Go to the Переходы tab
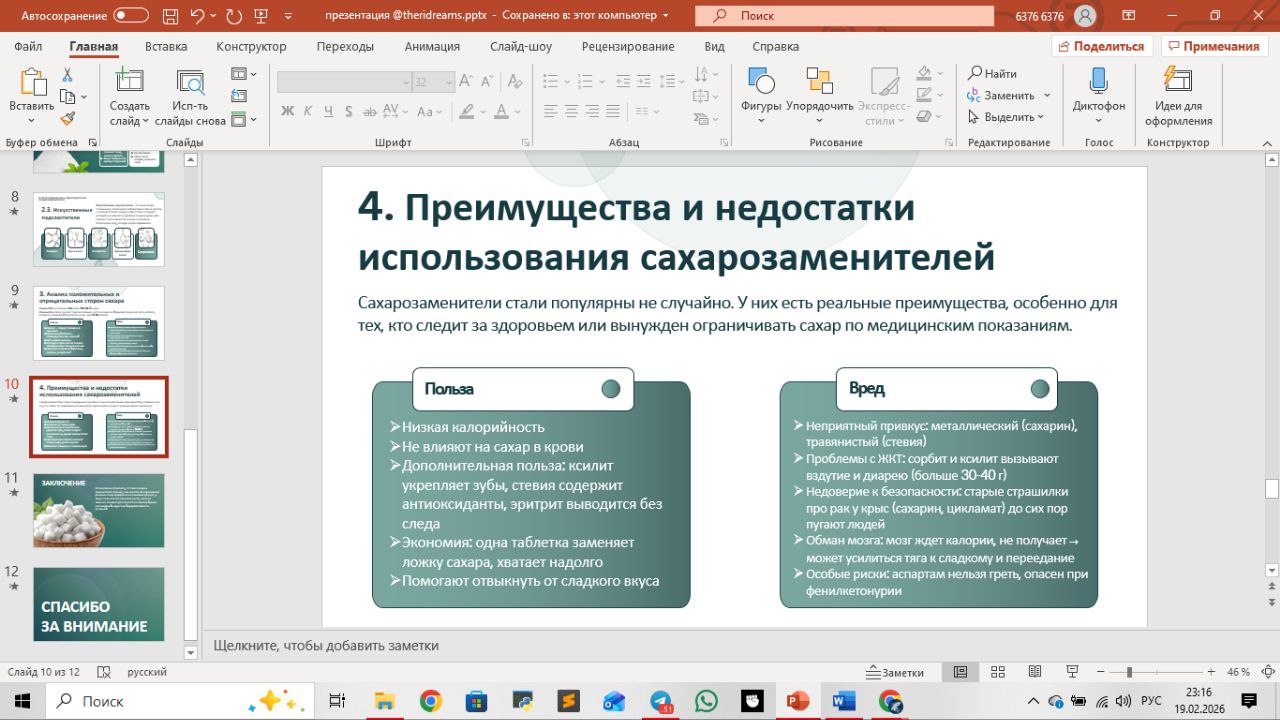Image resolution: width=1280 pixels, height=720 pixels. tap(345, 47)
